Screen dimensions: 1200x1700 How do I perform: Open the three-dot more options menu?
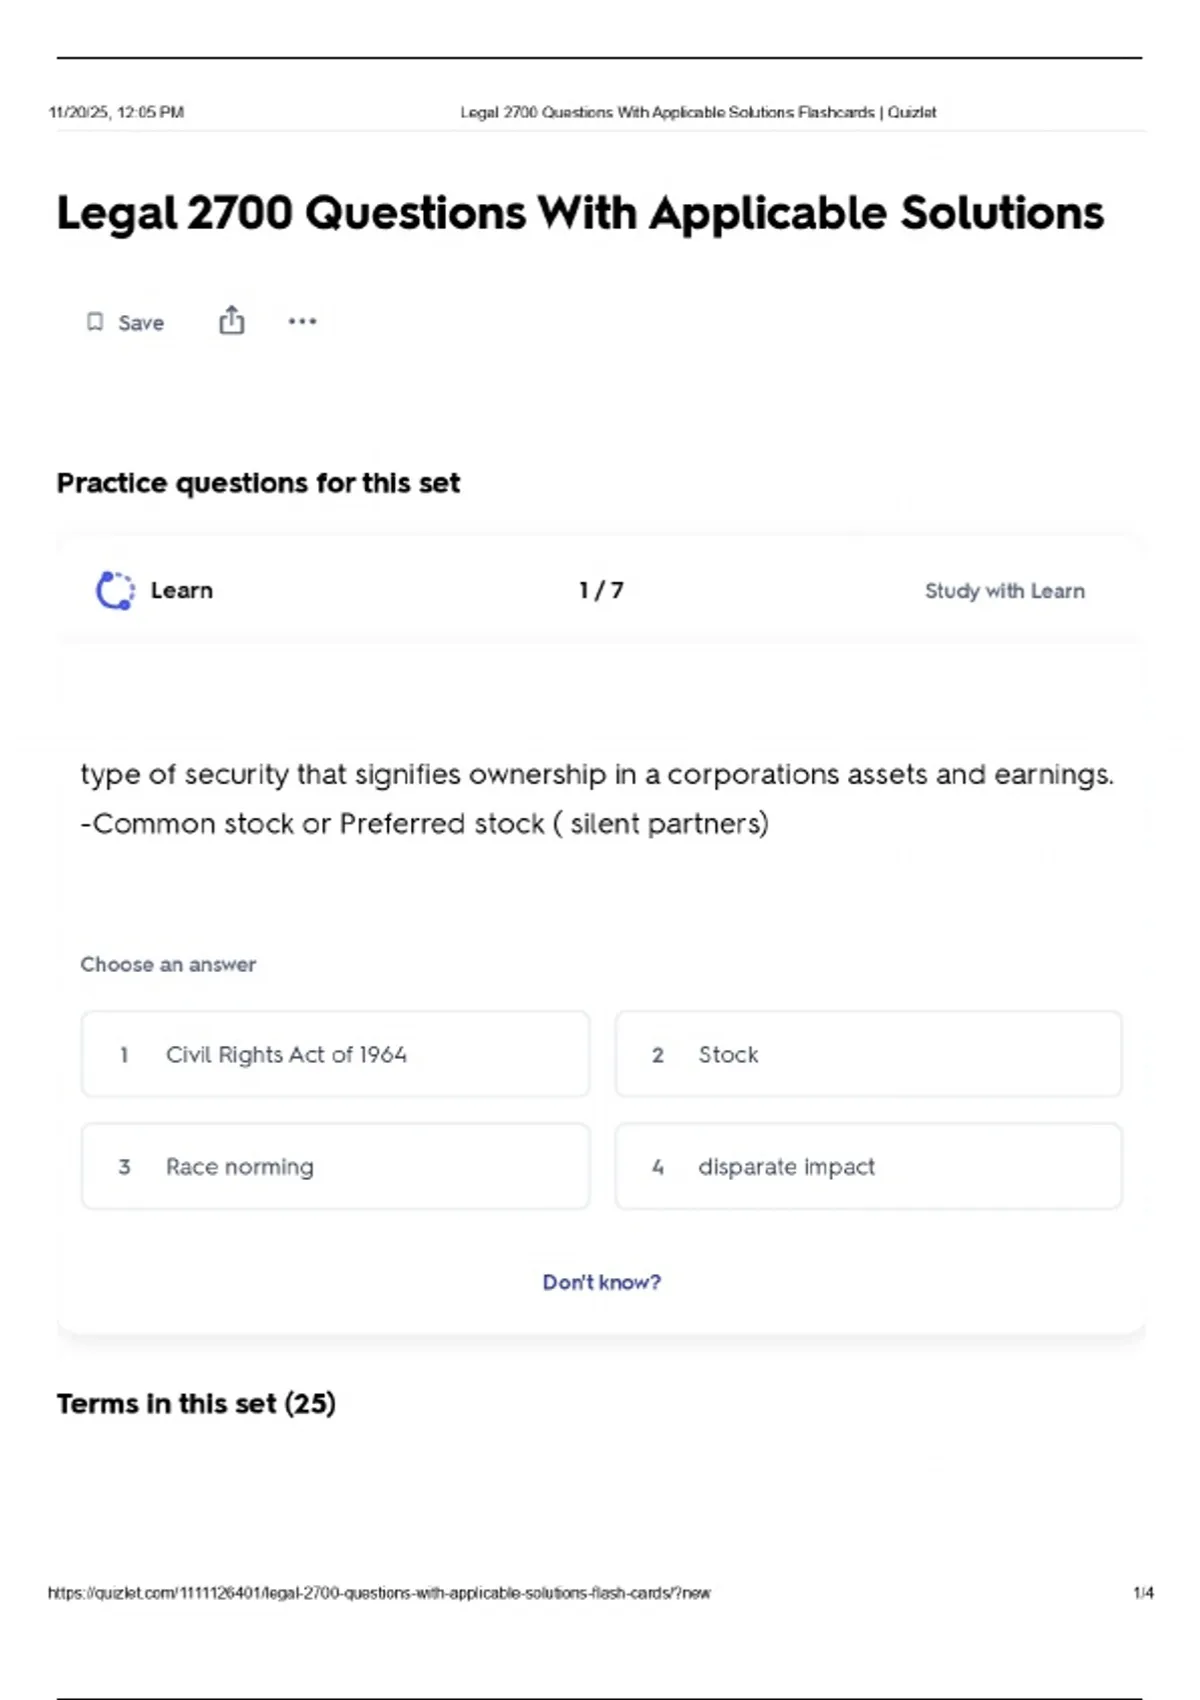coord(302,321)
